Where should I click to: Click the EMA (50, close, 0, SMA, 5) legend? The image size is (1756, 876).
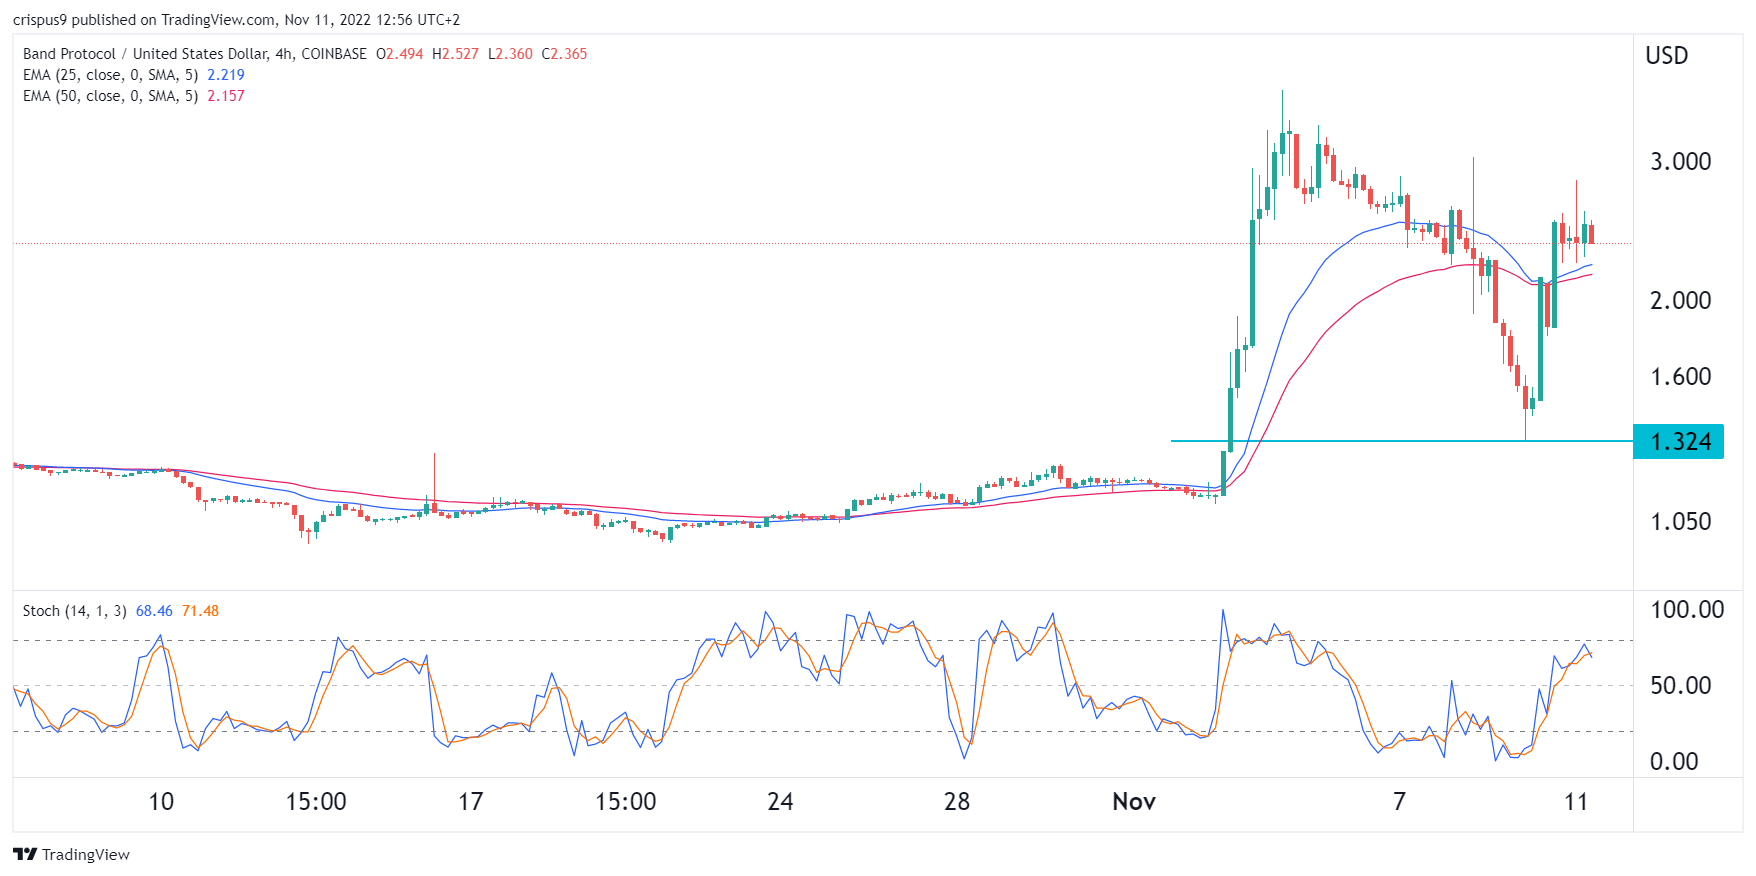[110, 96]
